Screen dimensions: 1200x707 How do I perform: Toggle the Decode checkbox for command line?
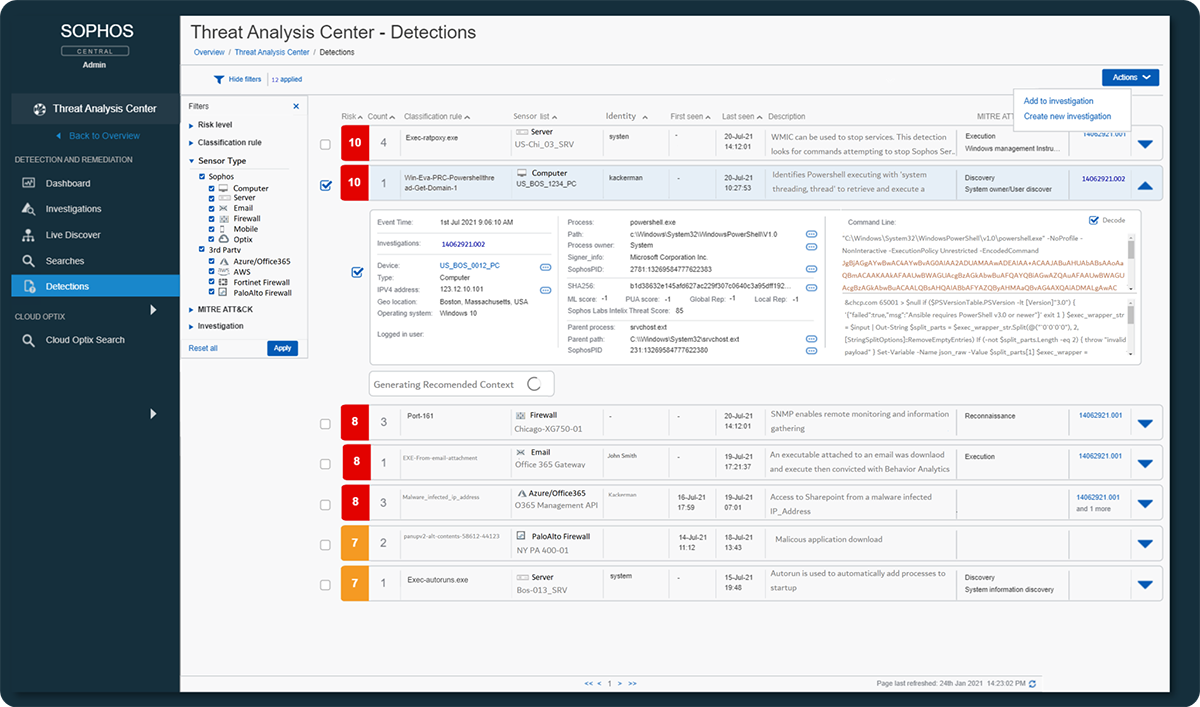[x=1093, y=220]
